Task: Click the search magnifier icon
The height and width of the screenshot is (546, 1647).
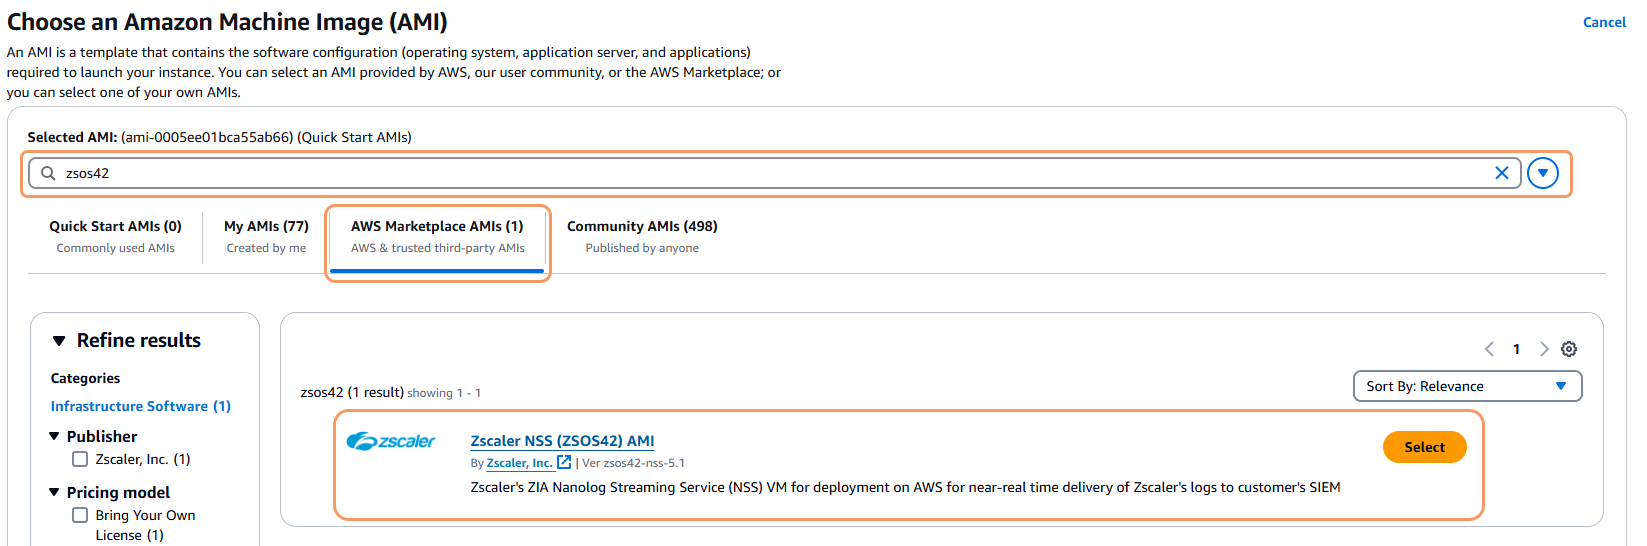Action: pos(48,173)
